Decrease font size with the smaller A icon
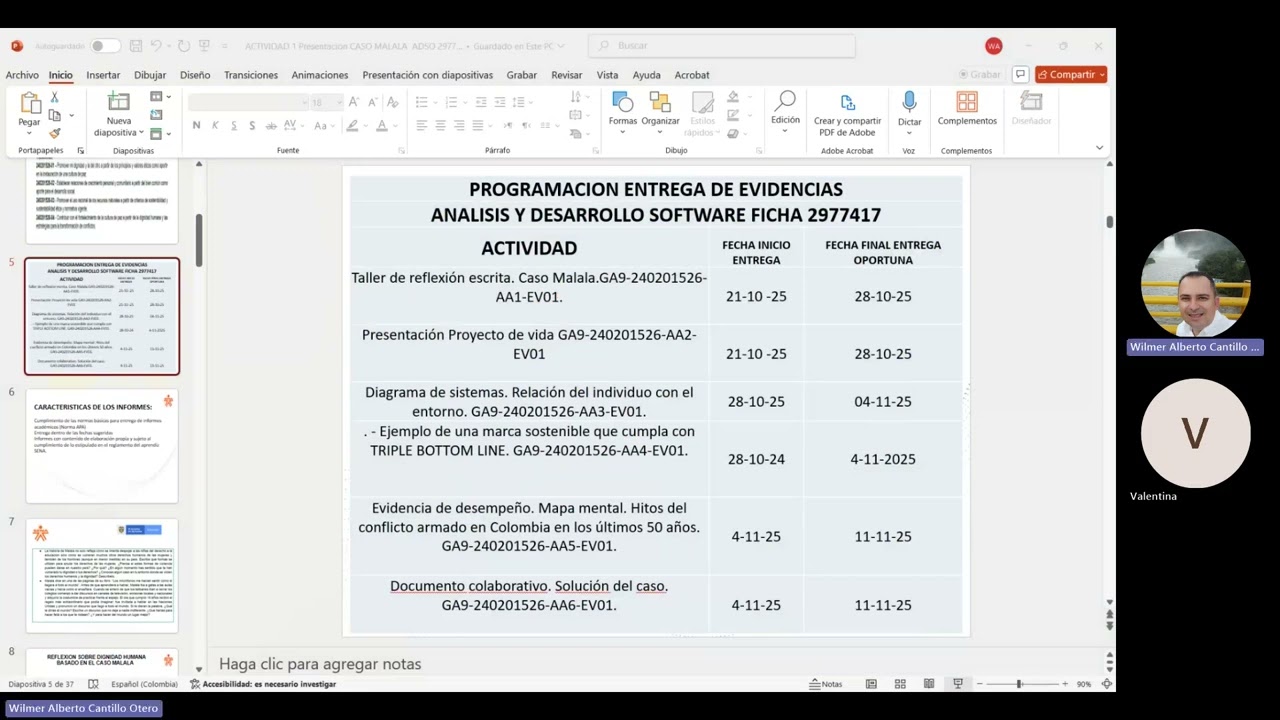Image resolution: width=1280 pixels, height=720 pixels. 372,102
